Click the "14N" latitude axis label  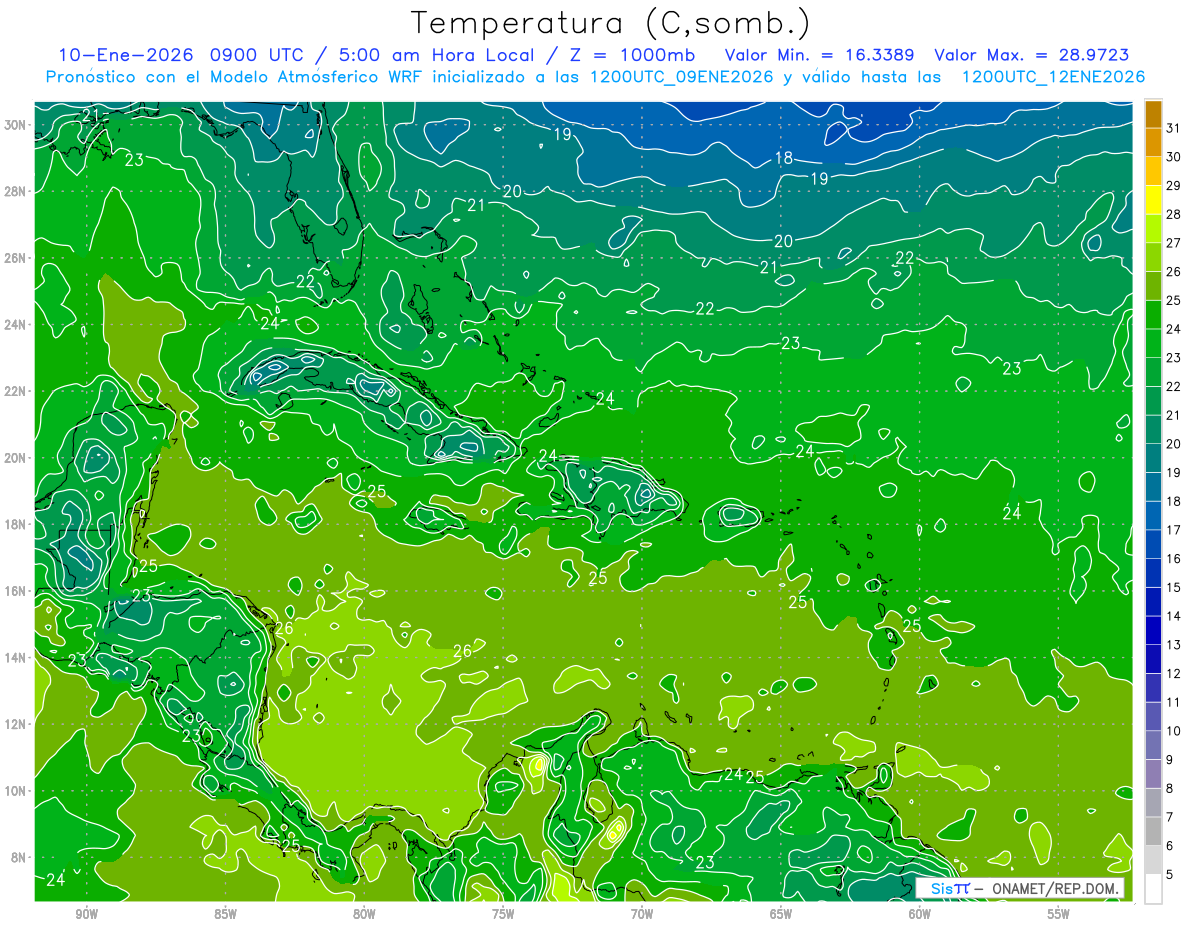coord(16,657)
